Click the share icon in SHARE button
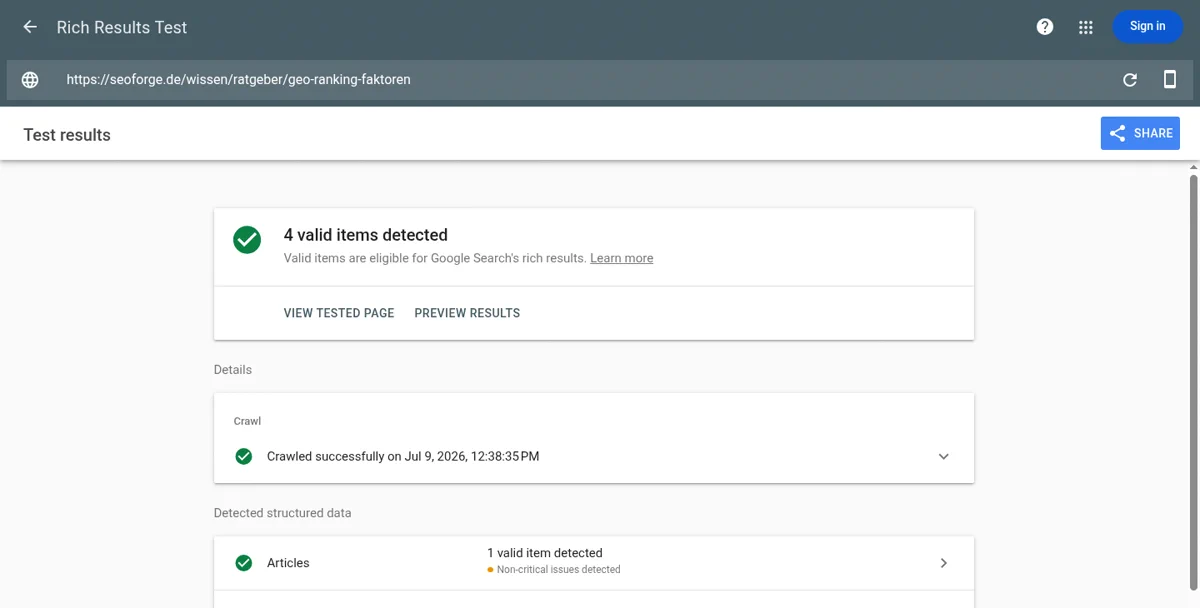The height and width of the screenshot is (608, 1200). 1118,133
